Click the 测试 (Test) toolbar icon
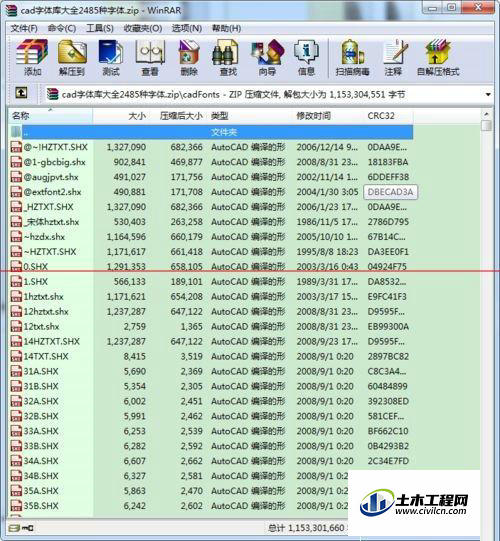This screenshot has width=500, height=541. point(110,52)
